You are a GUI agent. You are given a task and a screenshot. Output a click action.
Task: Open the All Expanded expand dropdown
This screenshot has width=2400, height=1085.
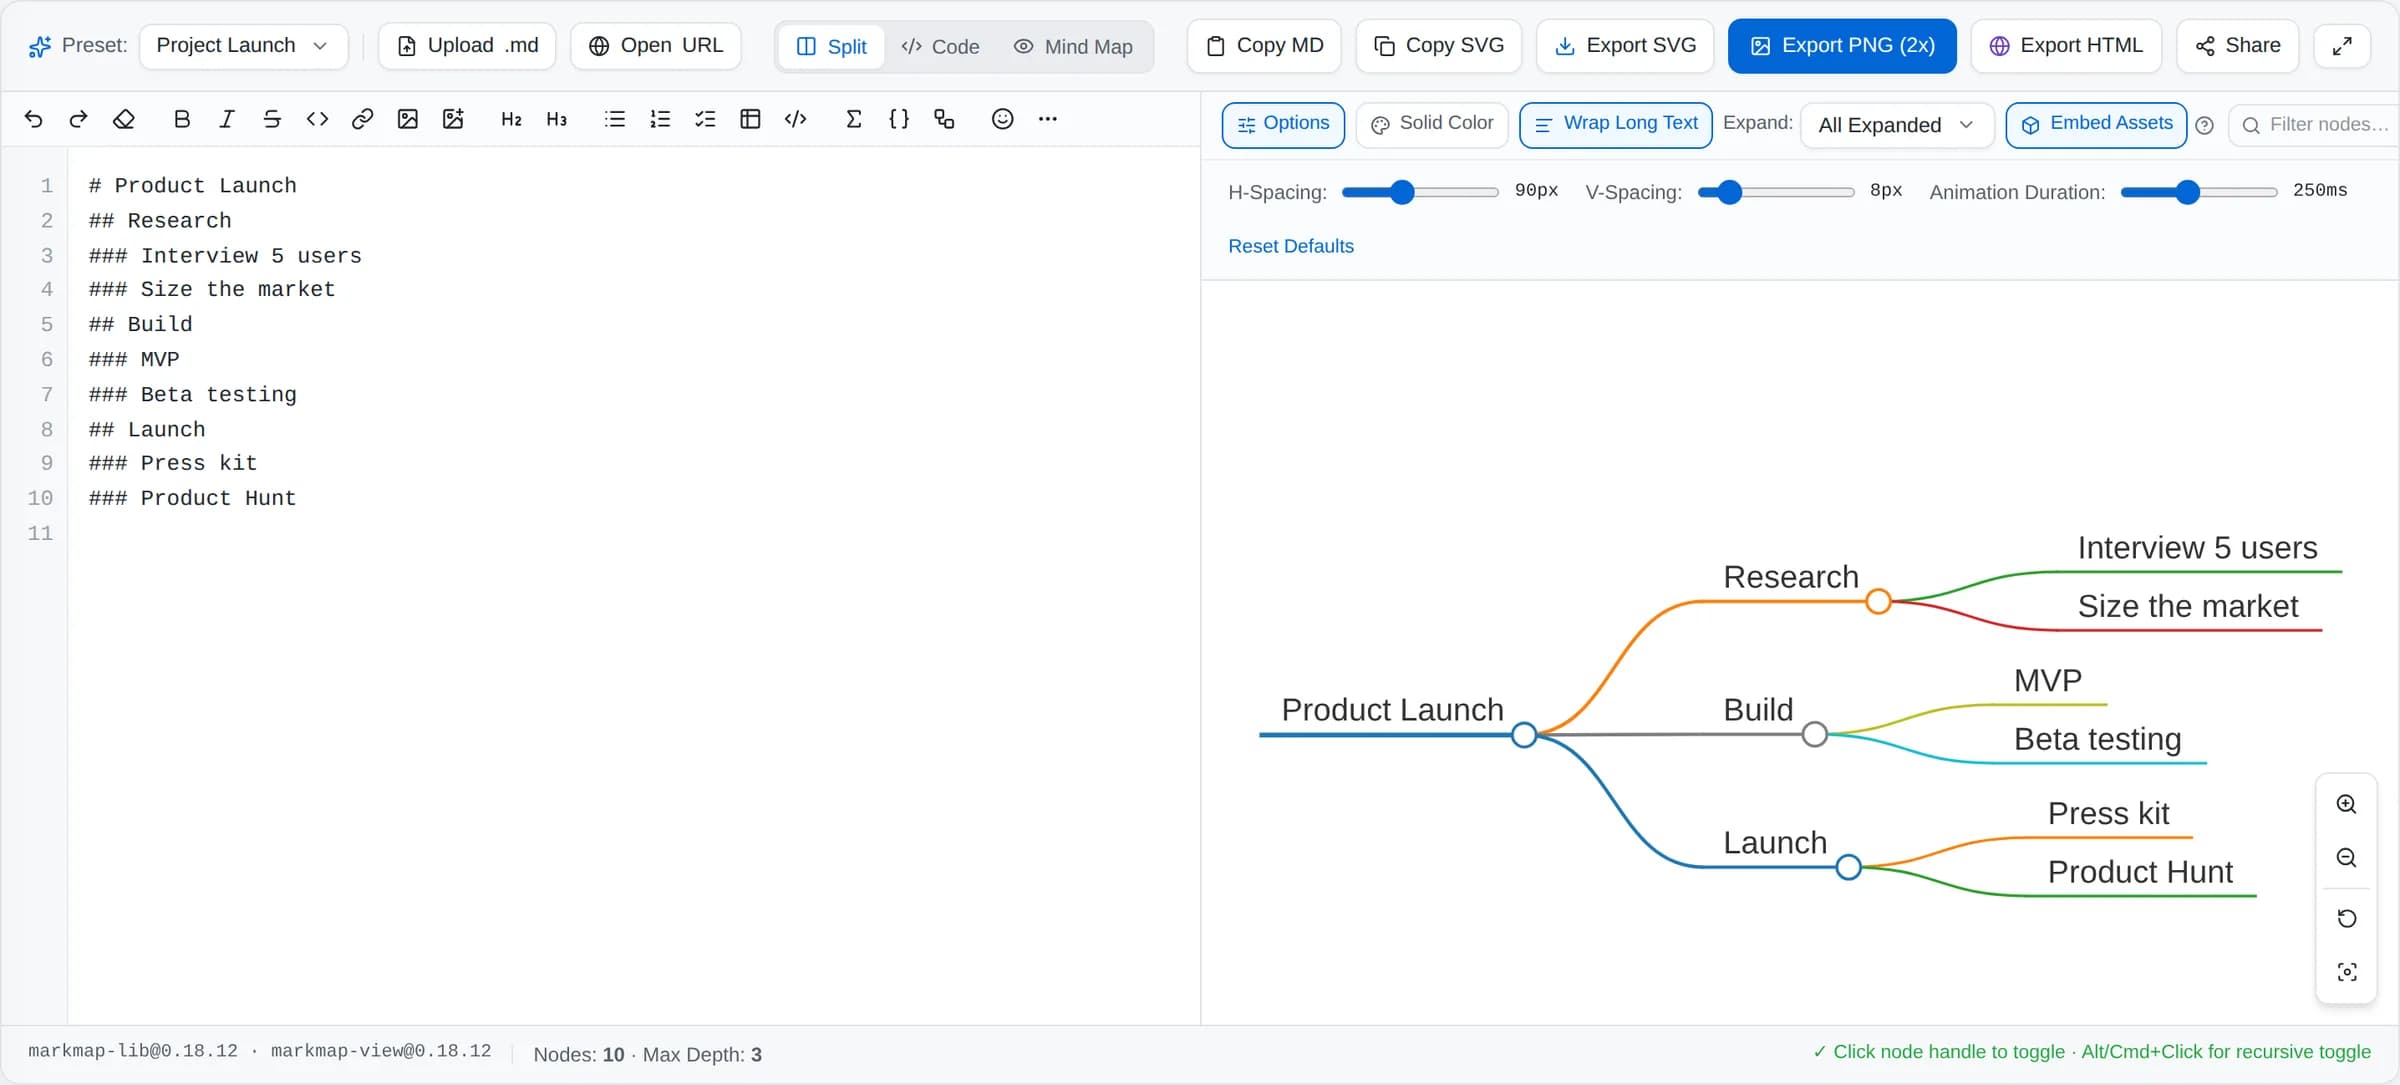coord(1897,125)
